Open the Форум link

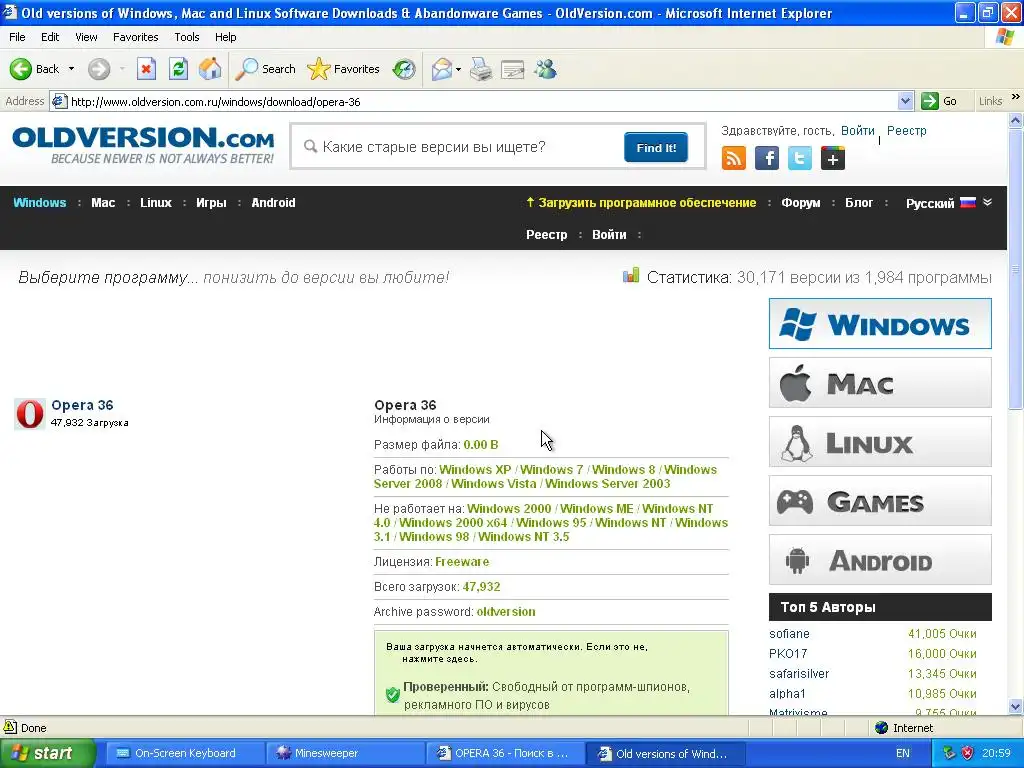pos(801,202)
